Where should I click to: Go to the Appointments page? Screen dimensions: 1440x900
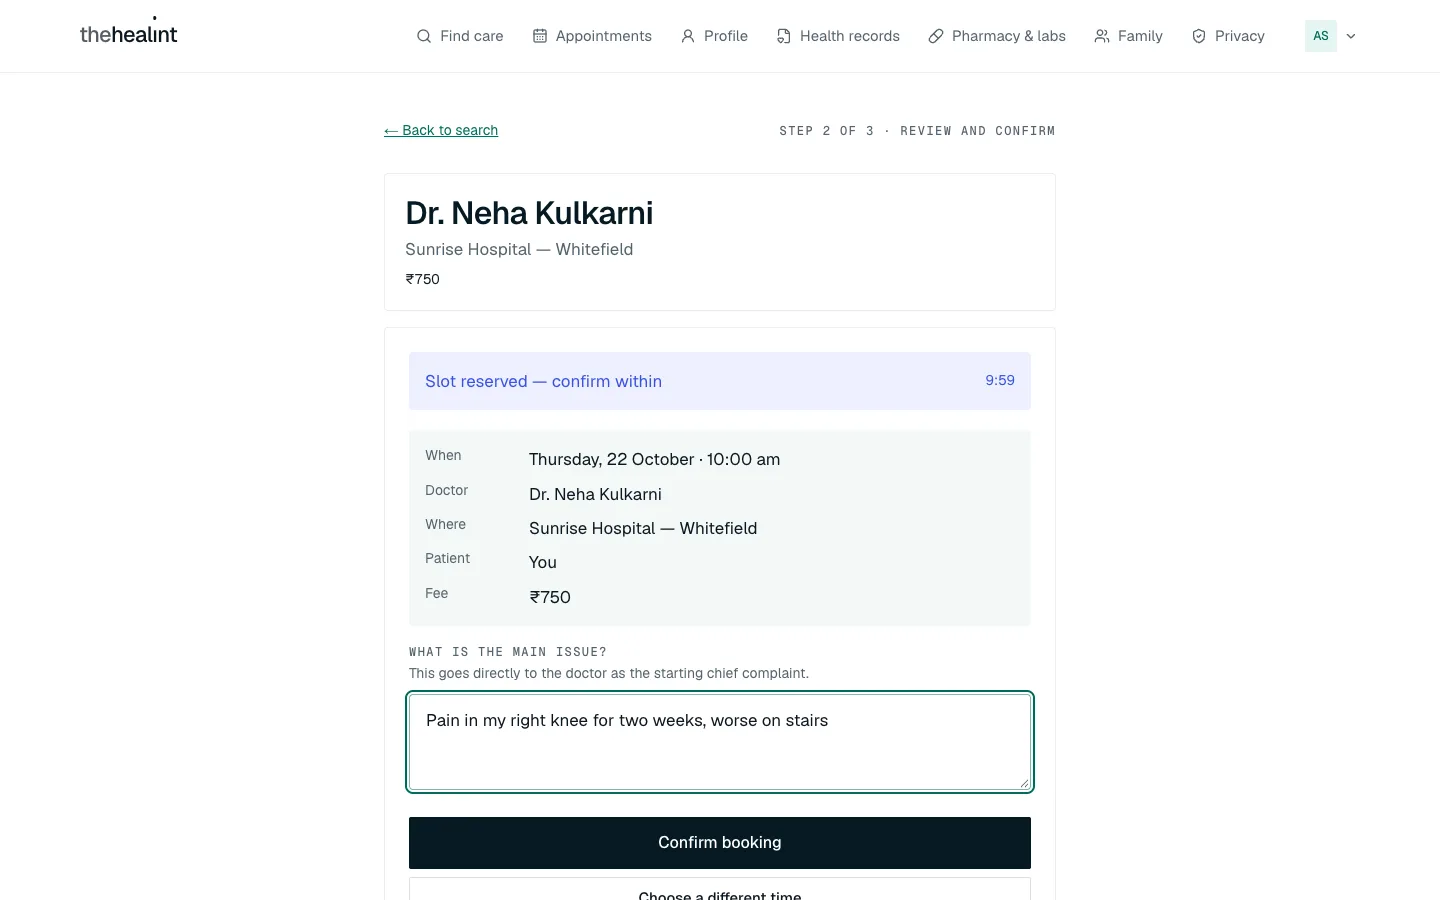(592, 36)
